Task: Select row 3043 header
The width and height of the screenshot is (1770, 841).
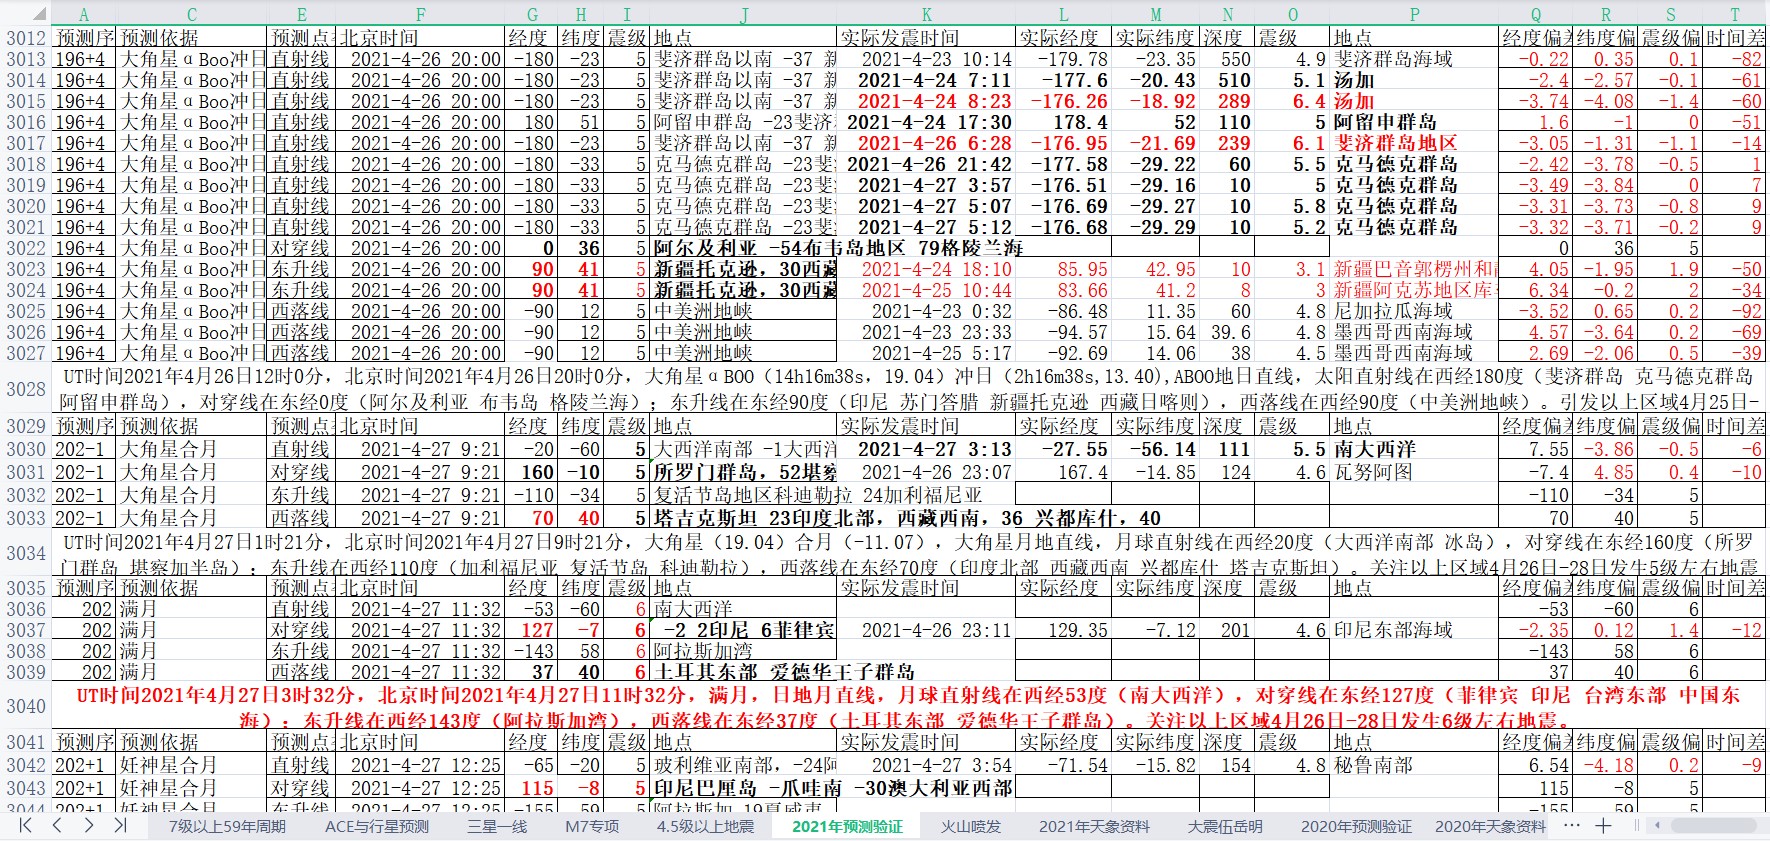Action: pos(25,788)
